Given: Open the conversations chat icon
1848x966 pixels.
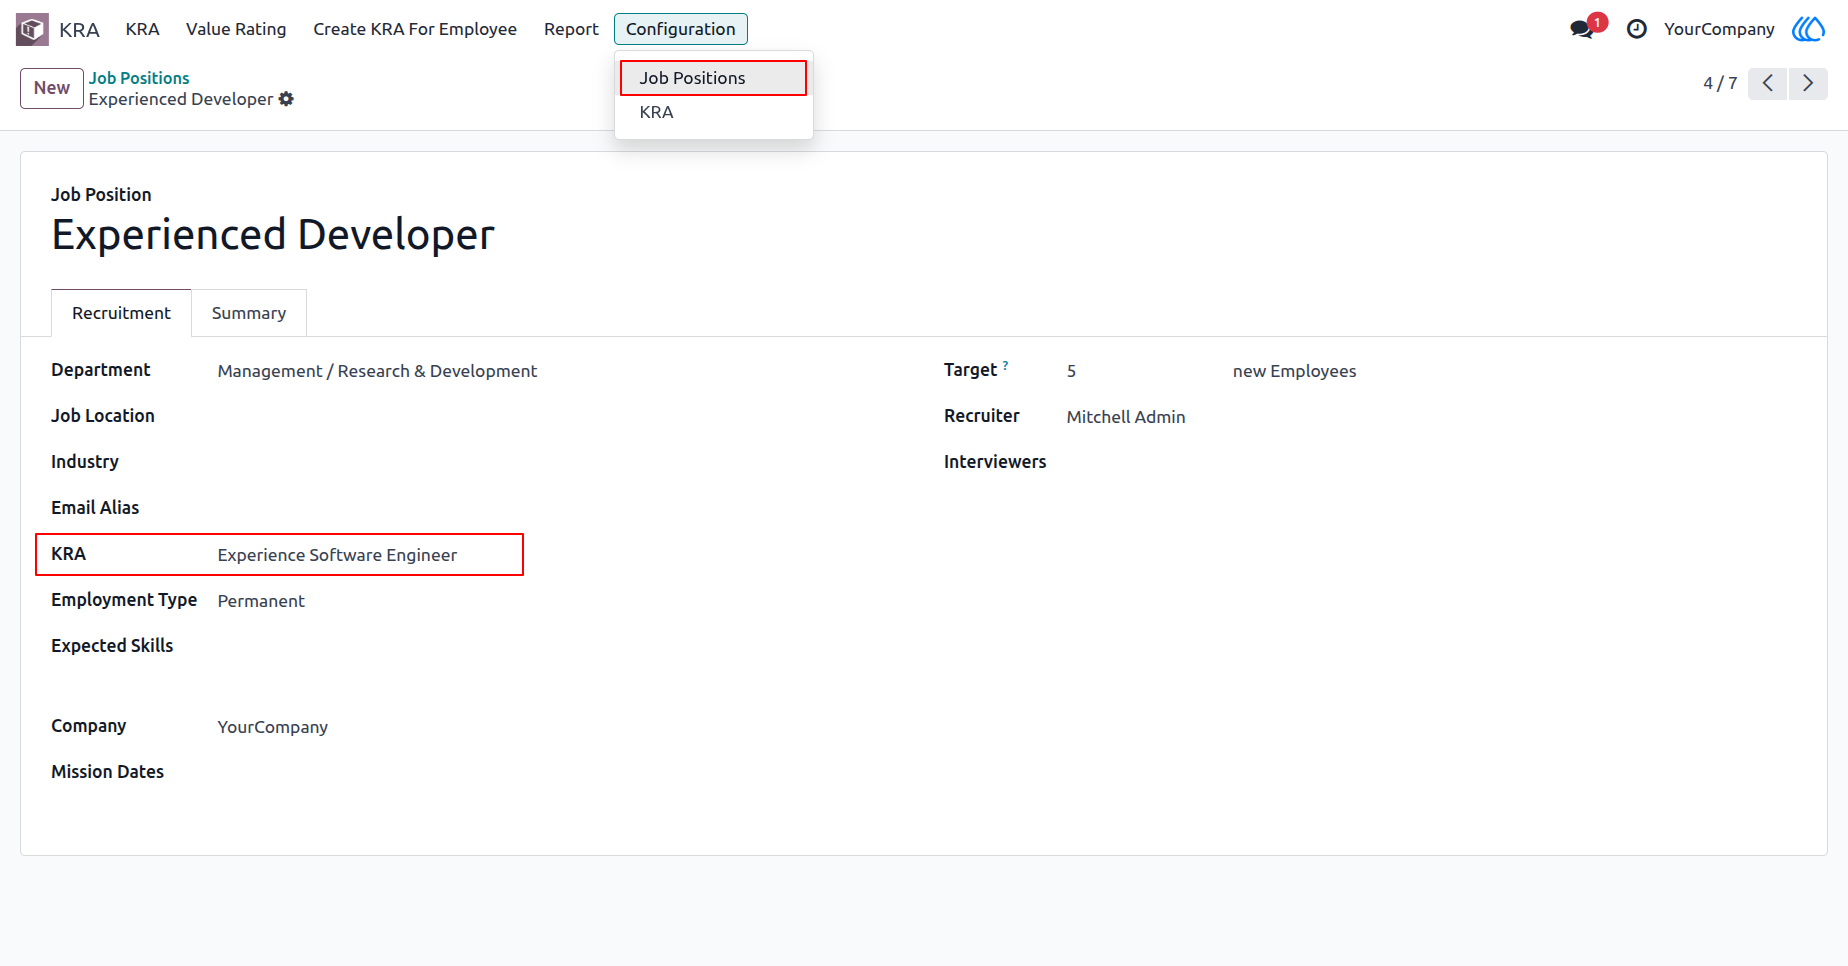Looking at the screenshot, I should [x=1582, y=29].
